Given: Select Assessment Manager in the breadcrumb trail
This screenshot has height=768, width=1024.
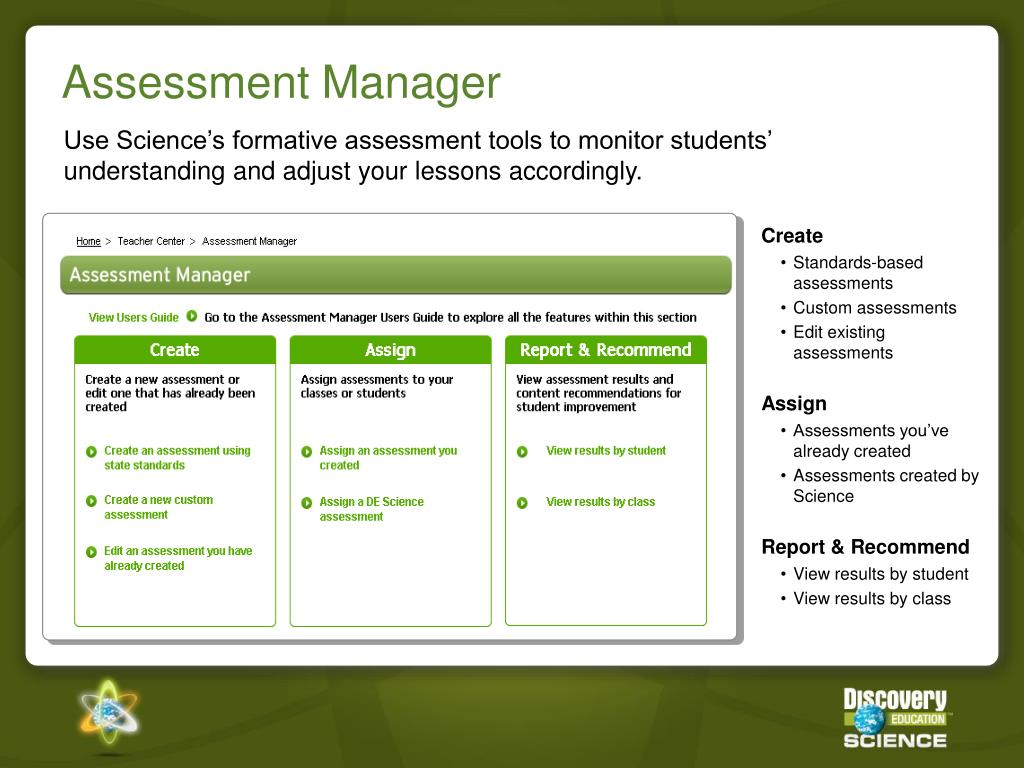Looking at the screenshot, I should point(249,241).
